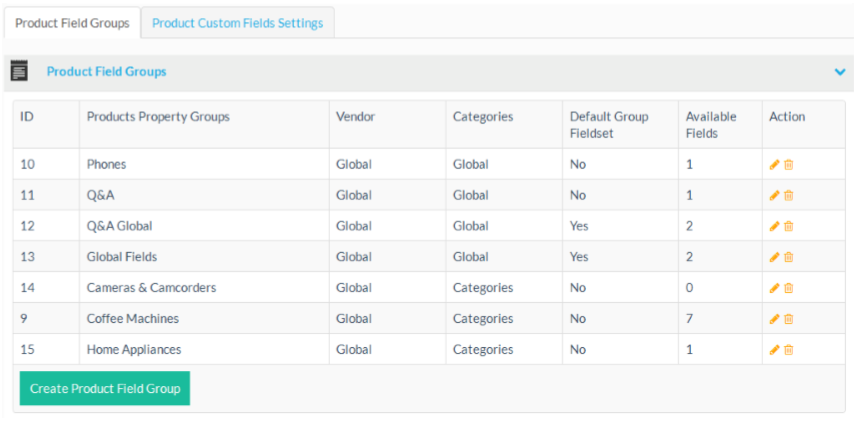
Task: Click the Product Field Groups panel heading link
Action: (x=106, y=72)
